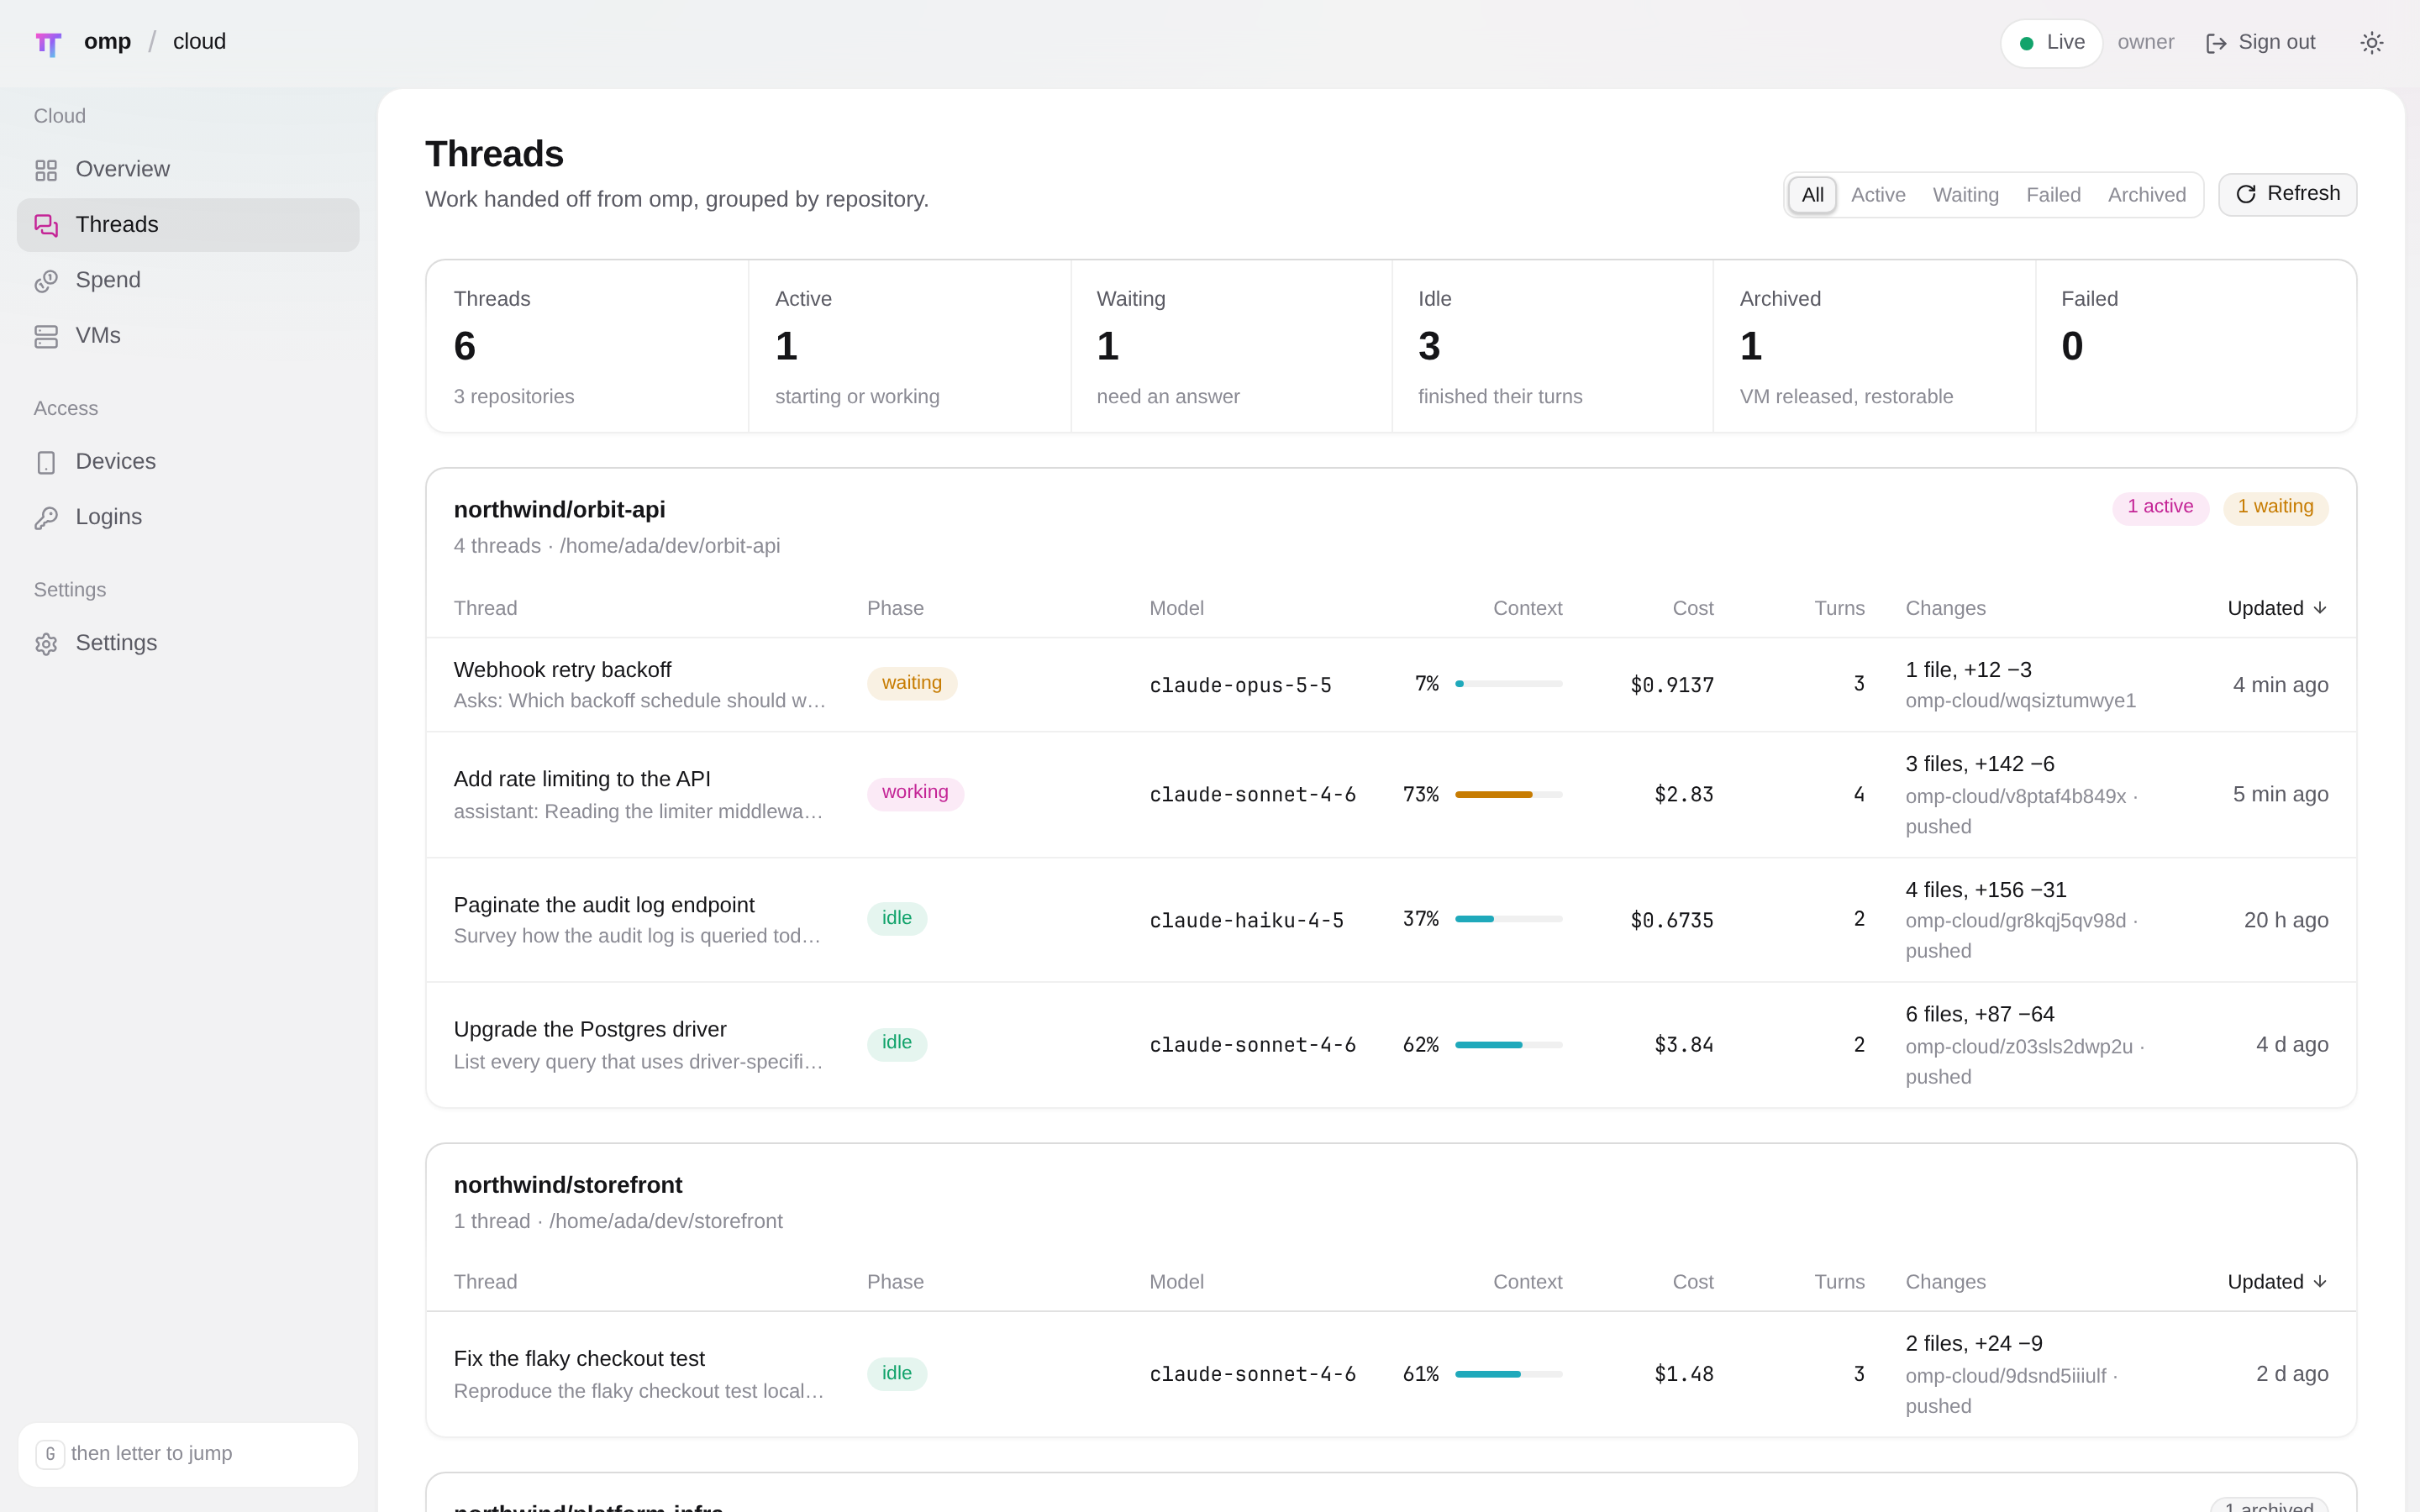Click the Archived summary card
This screenshot has height=1512, width=2420.
pyautogui.click(x=1874, y=346)
